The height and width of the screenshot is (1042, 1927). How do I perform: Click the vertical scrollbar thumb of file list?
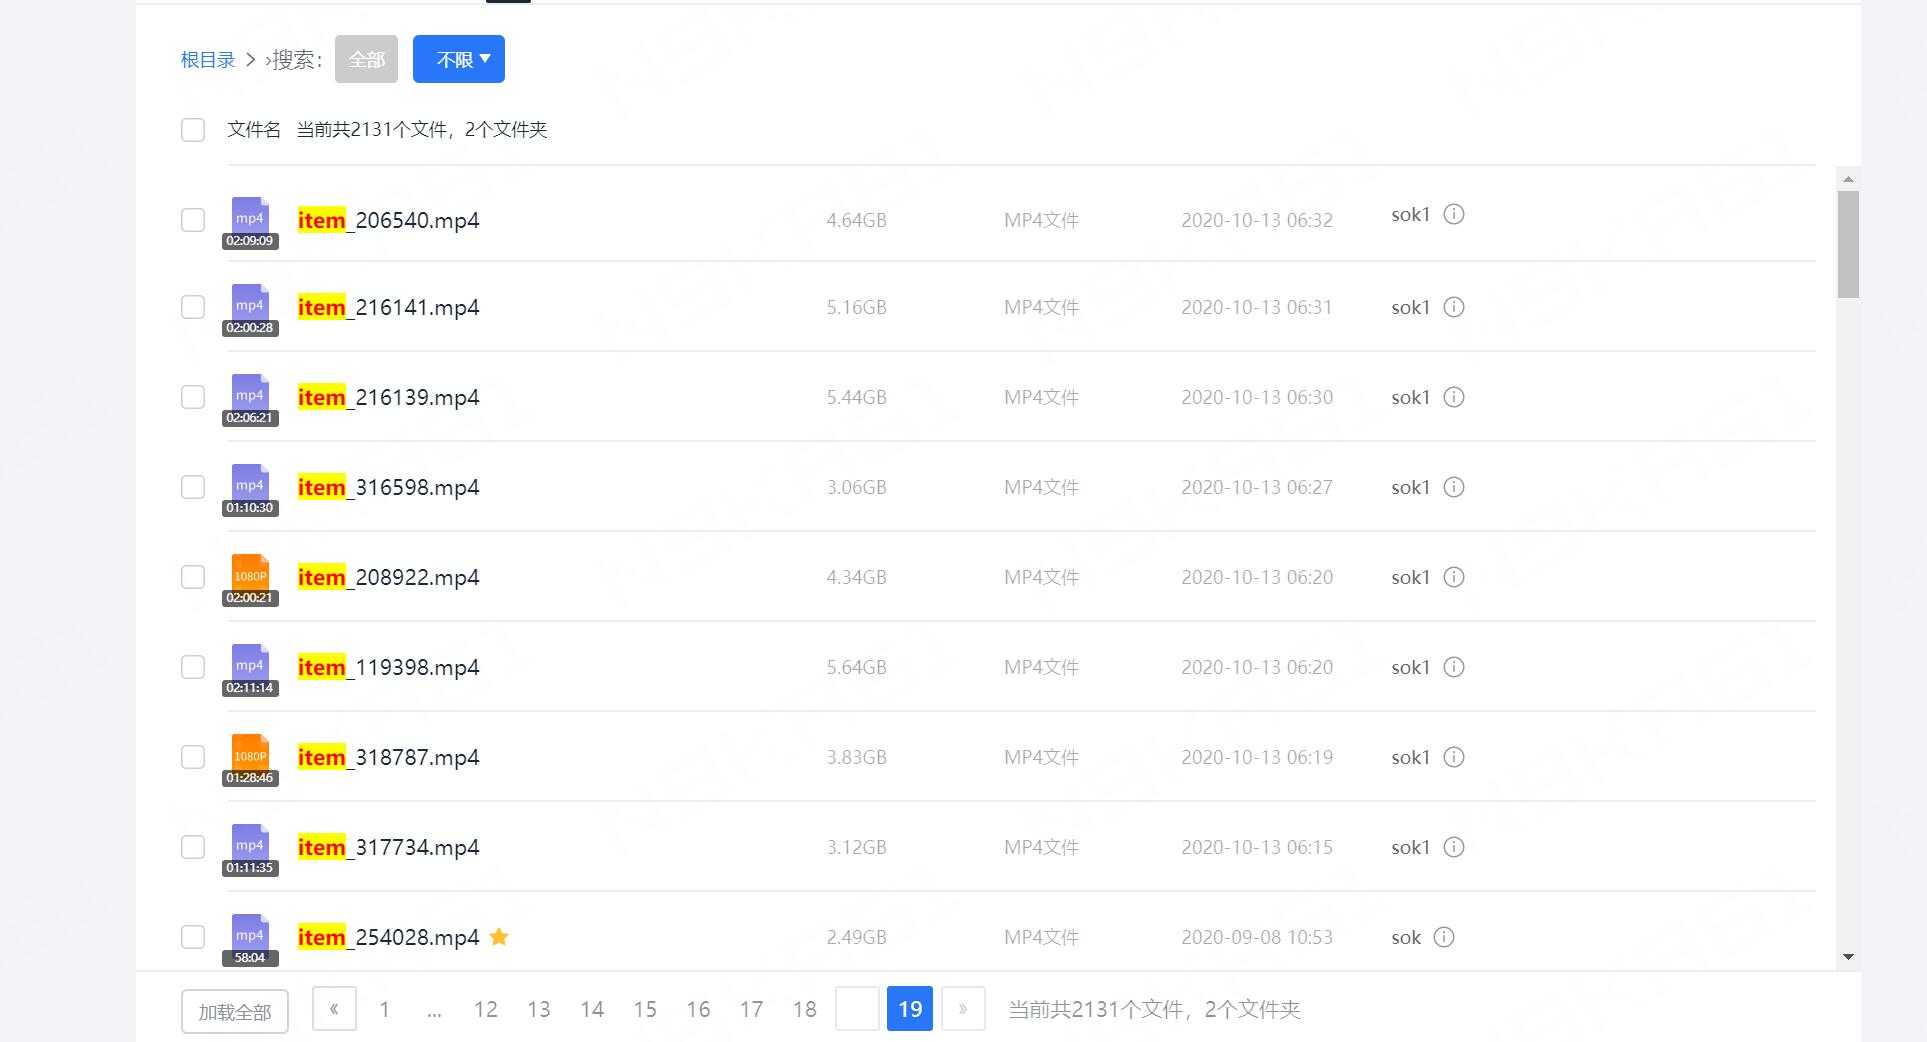pos(1848,244)
